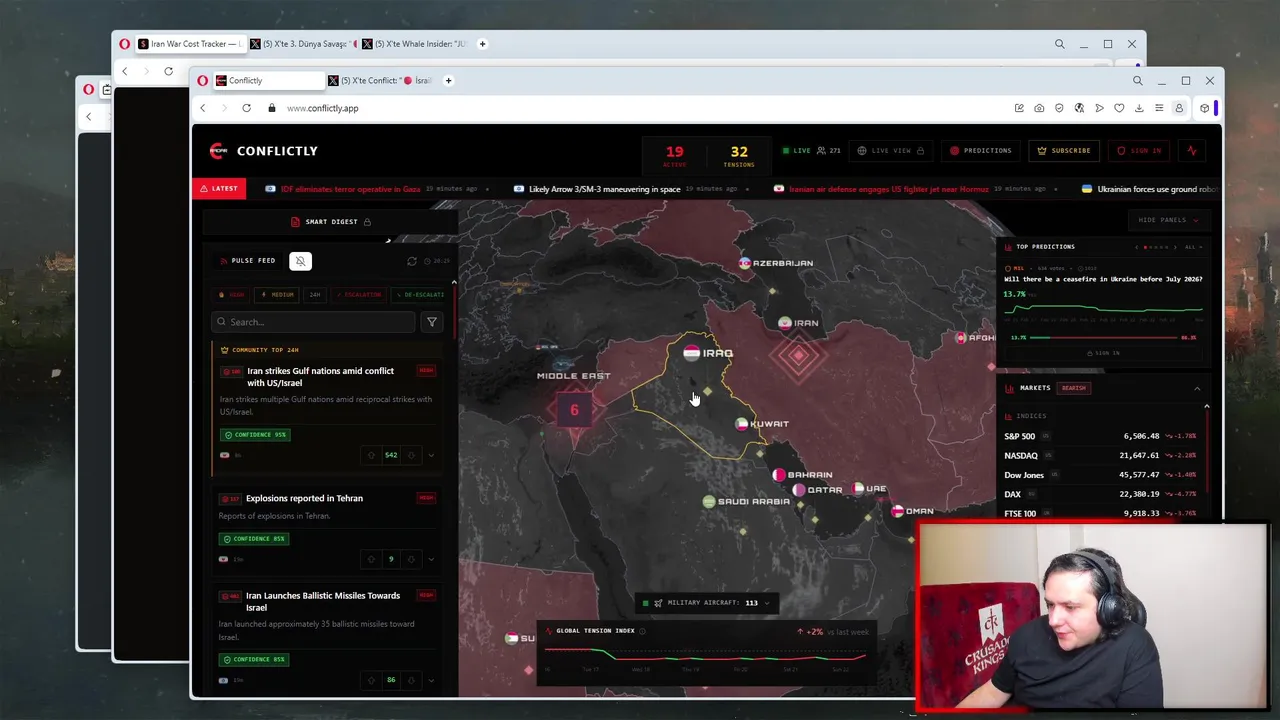The width and height of the screenshot is (1280, 720).
Task: Select the Kuwait flag marker on map
Action: click(741, 424)
